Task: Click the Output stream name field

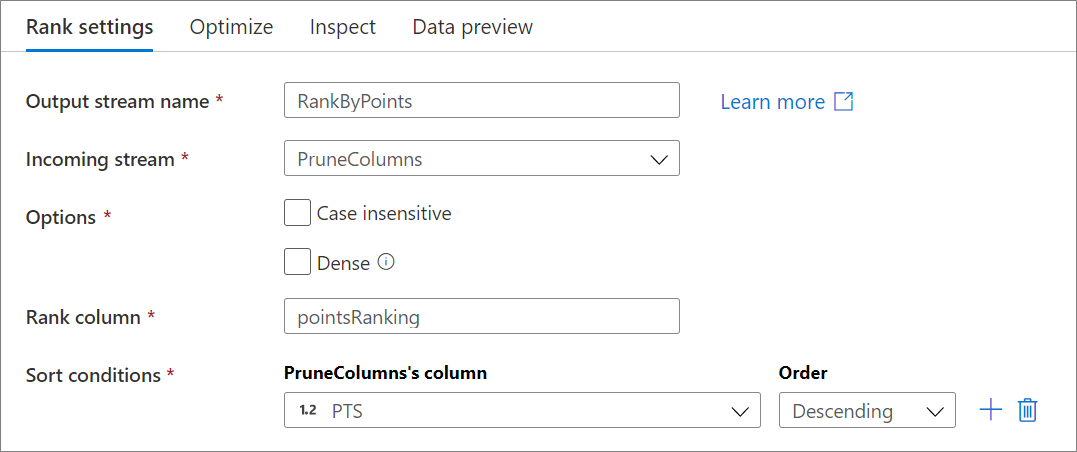Action: (x=481, y=101)
